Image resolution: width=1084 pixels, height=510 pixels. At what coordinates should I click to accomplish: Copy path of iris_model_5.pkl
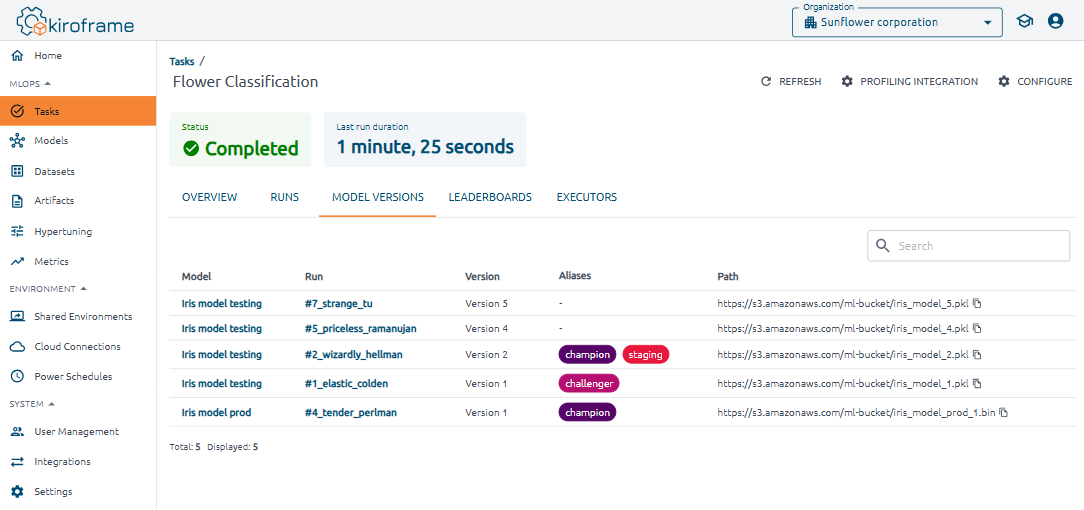pyautogui.click(x=978, y=303)
